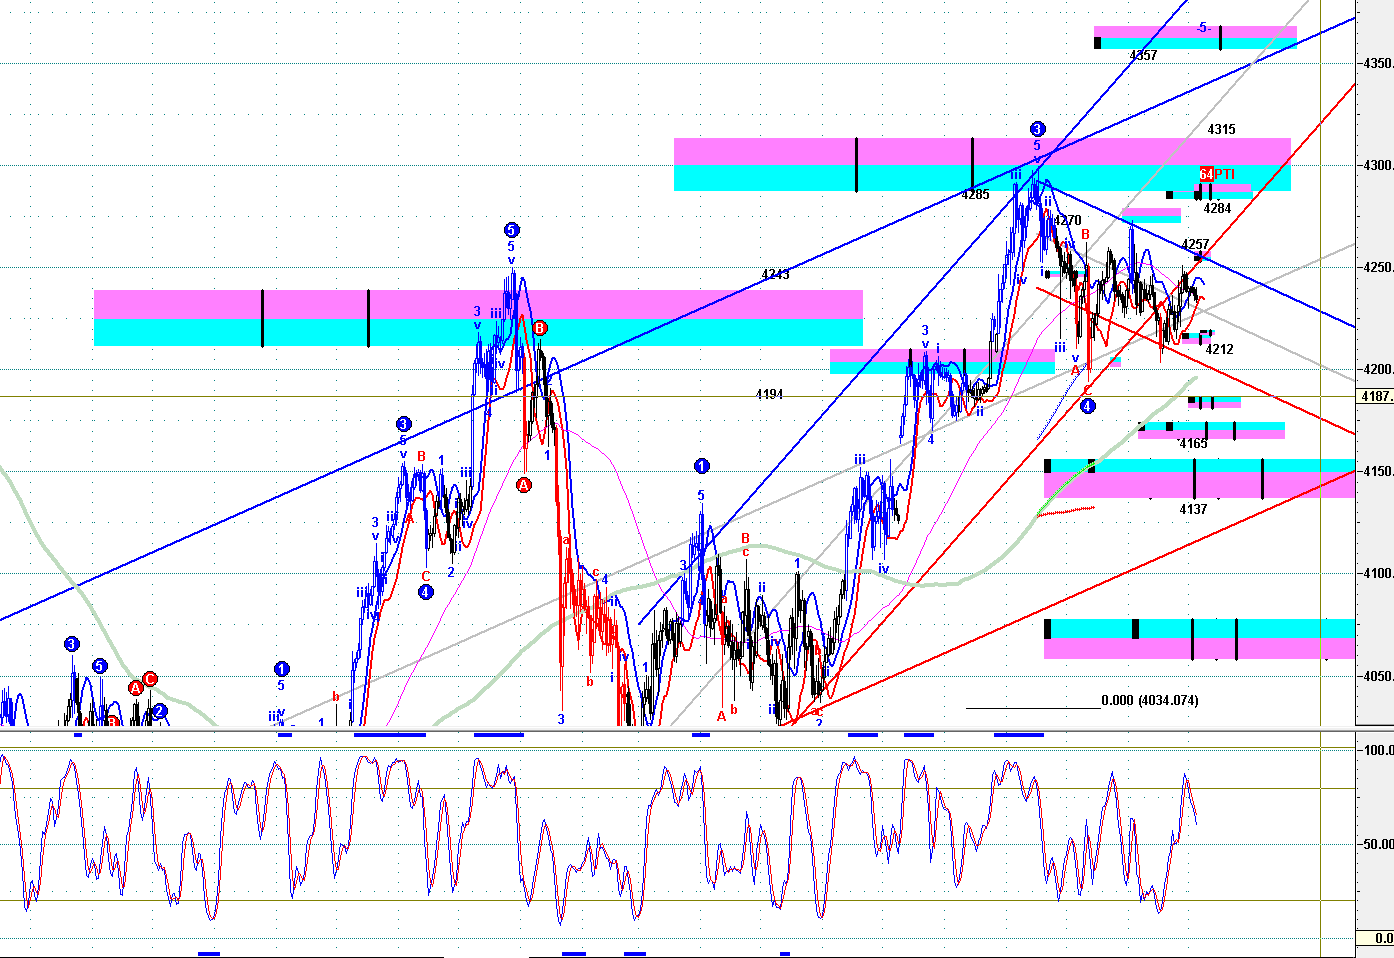Click the circled blue 2 wave marker
This screenshot has height=958, width=1394.
click(x=160, y=712)
